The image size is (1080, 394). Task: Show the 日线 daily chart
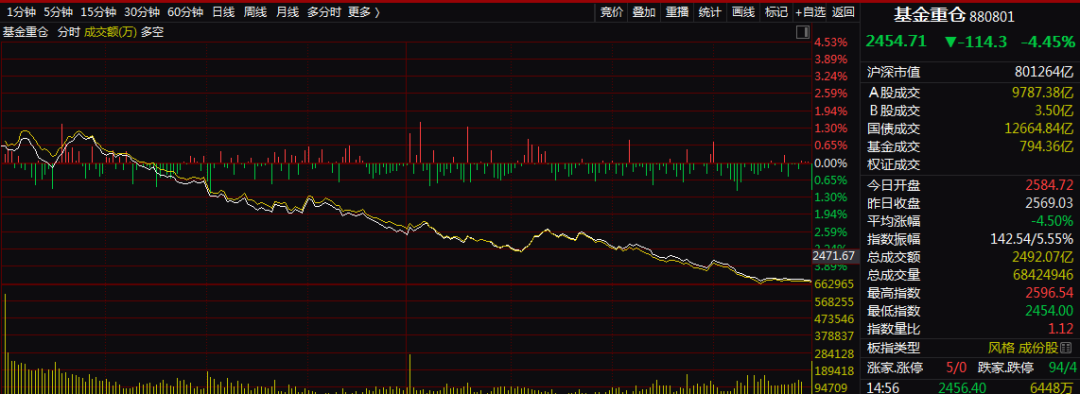pos(223,12)
